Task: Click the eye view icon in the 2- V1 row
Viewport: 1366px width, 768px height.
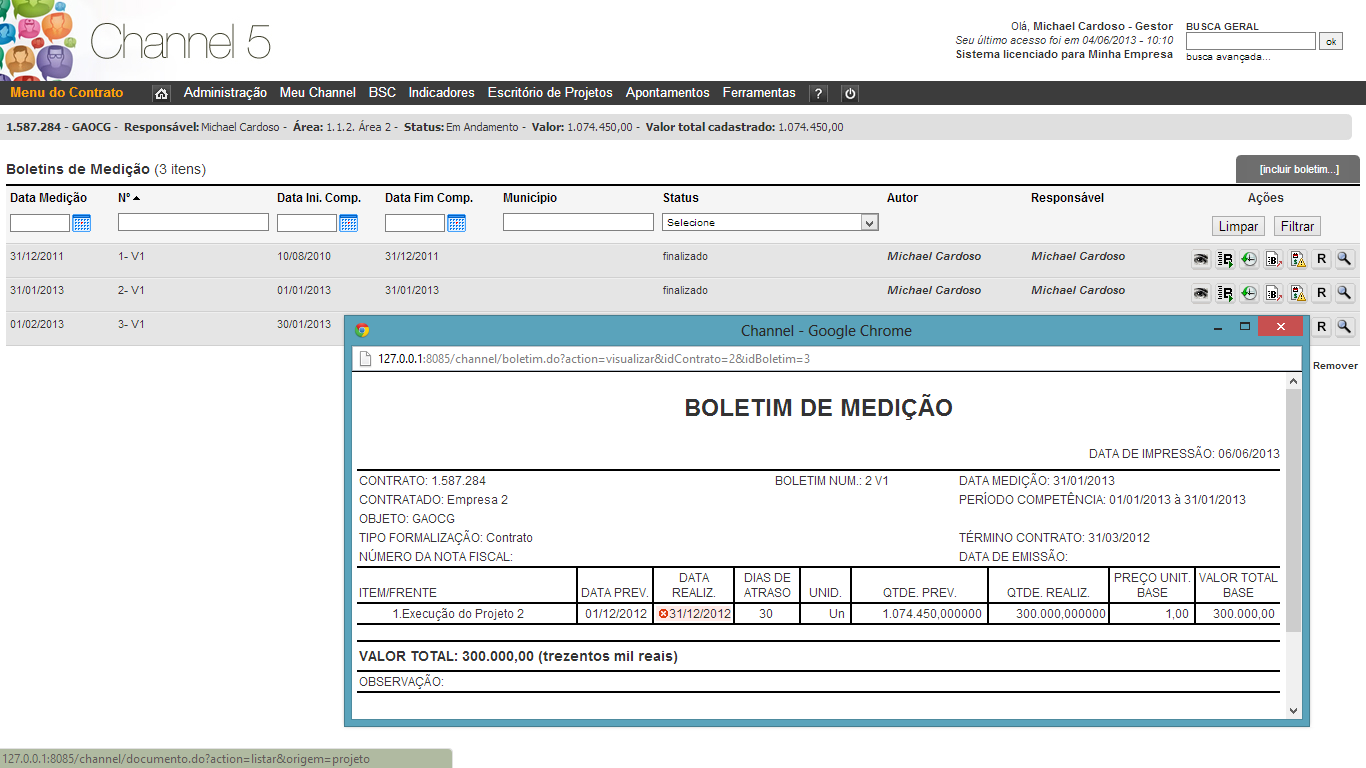Action: (x=1201, y=293)
